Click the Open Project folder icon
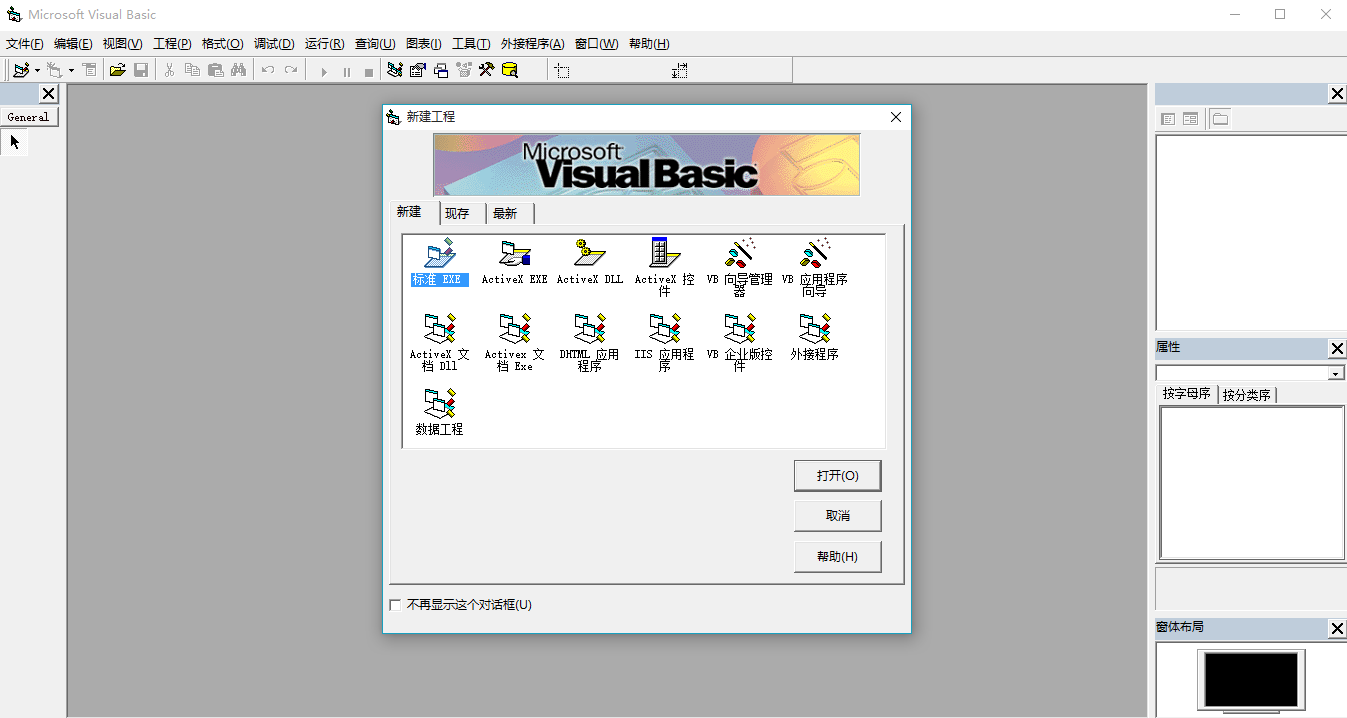1347x718 pixels. click(117, 70)
